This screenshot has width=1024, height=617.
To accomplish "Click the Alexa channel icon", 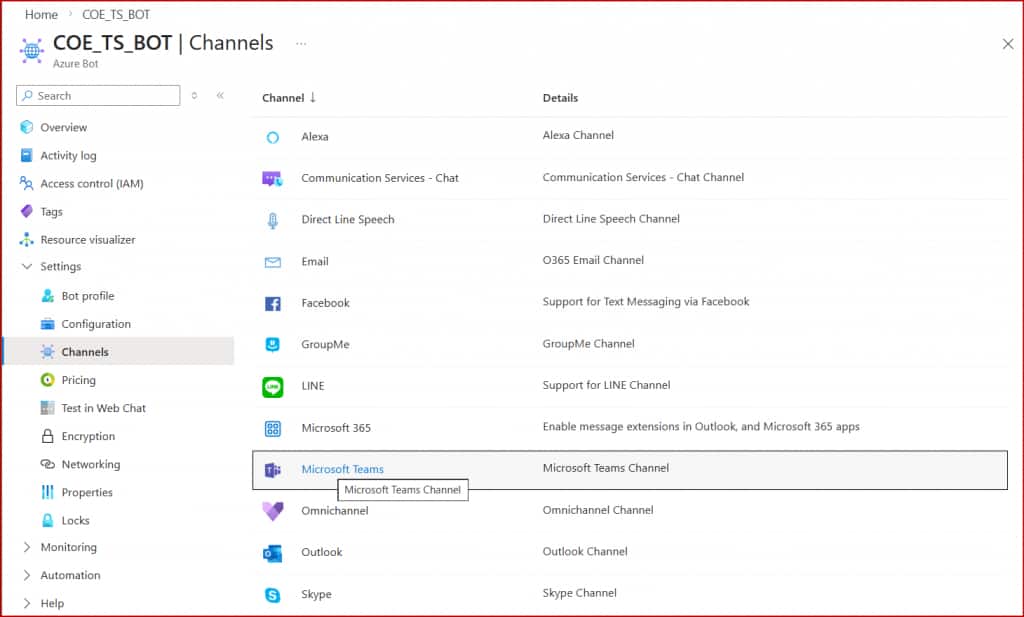I will pos(273,137).
